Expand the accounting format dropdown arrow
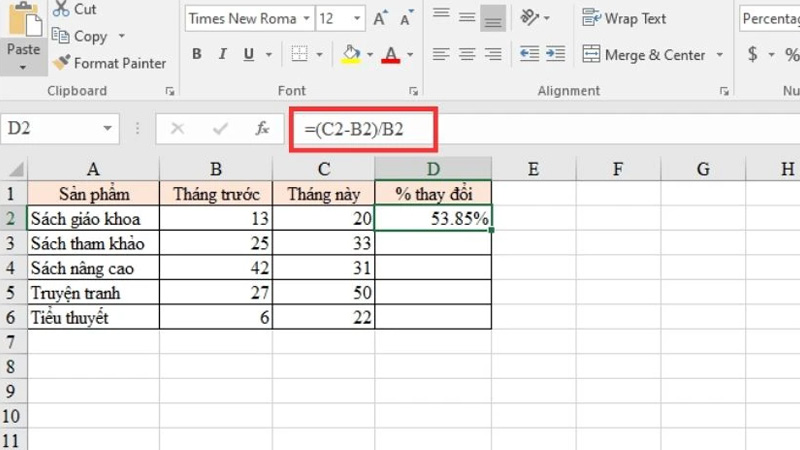 point(771,55)
